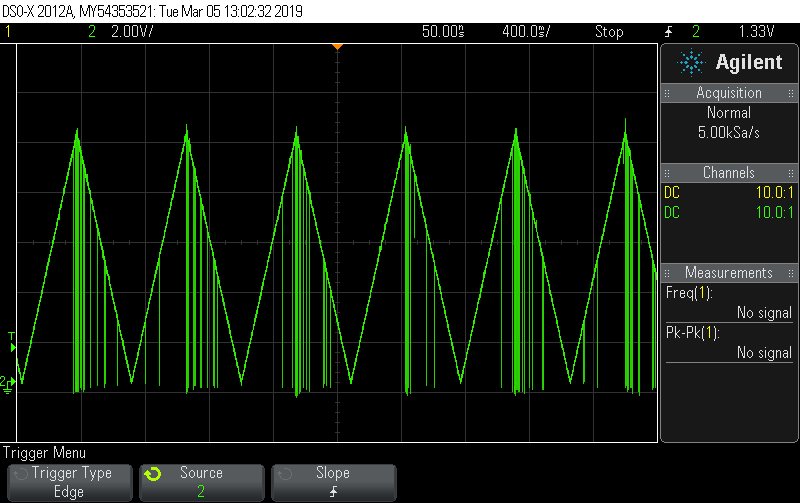Click the Pk-Pk(1) measurement label
Screen dimensions: 800x503
692,333
